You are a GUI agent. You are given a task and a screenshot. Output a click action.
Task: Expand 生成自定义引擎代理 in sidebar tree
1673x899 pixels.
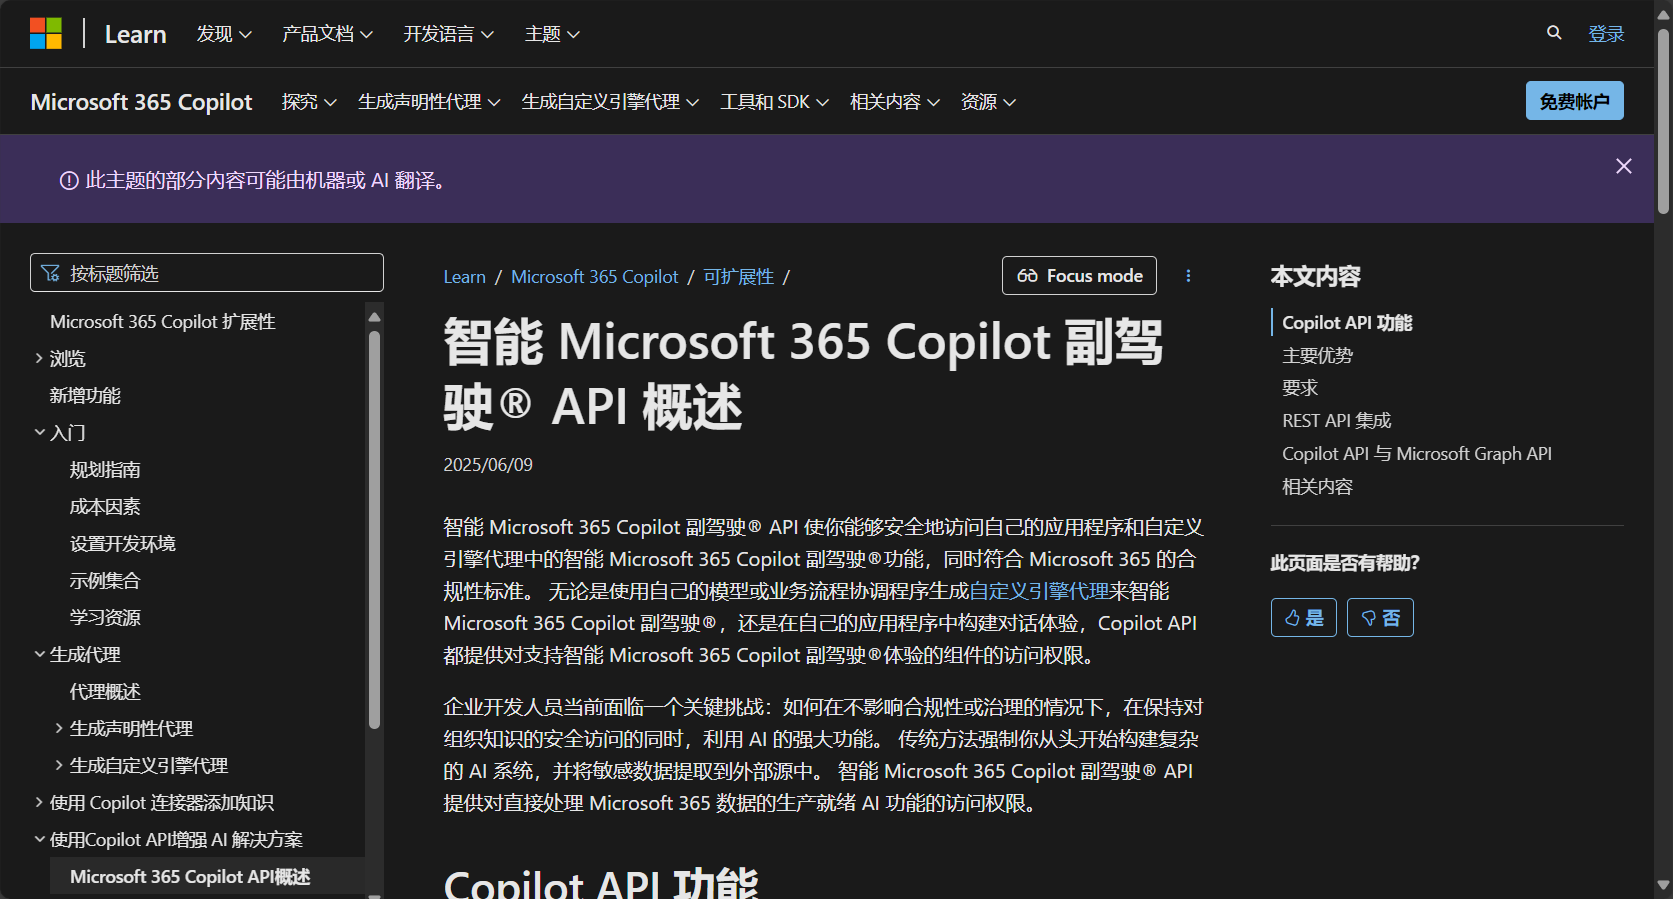pos(59,765)
